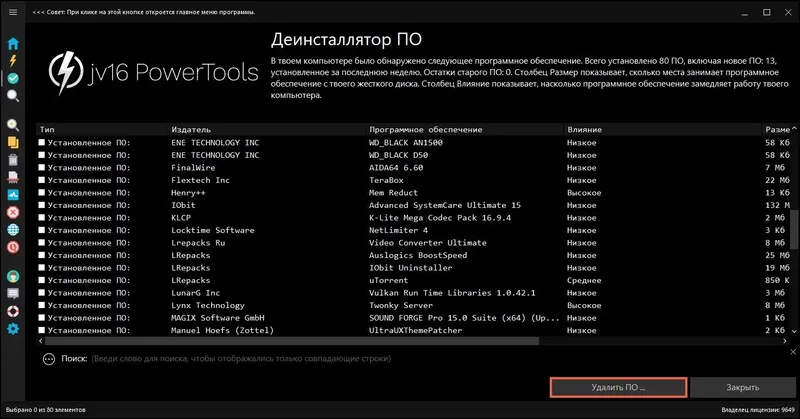This screenshot has width=800, height=419.
Task: Sort by the Влияние column header
Action: coord(663,130)
